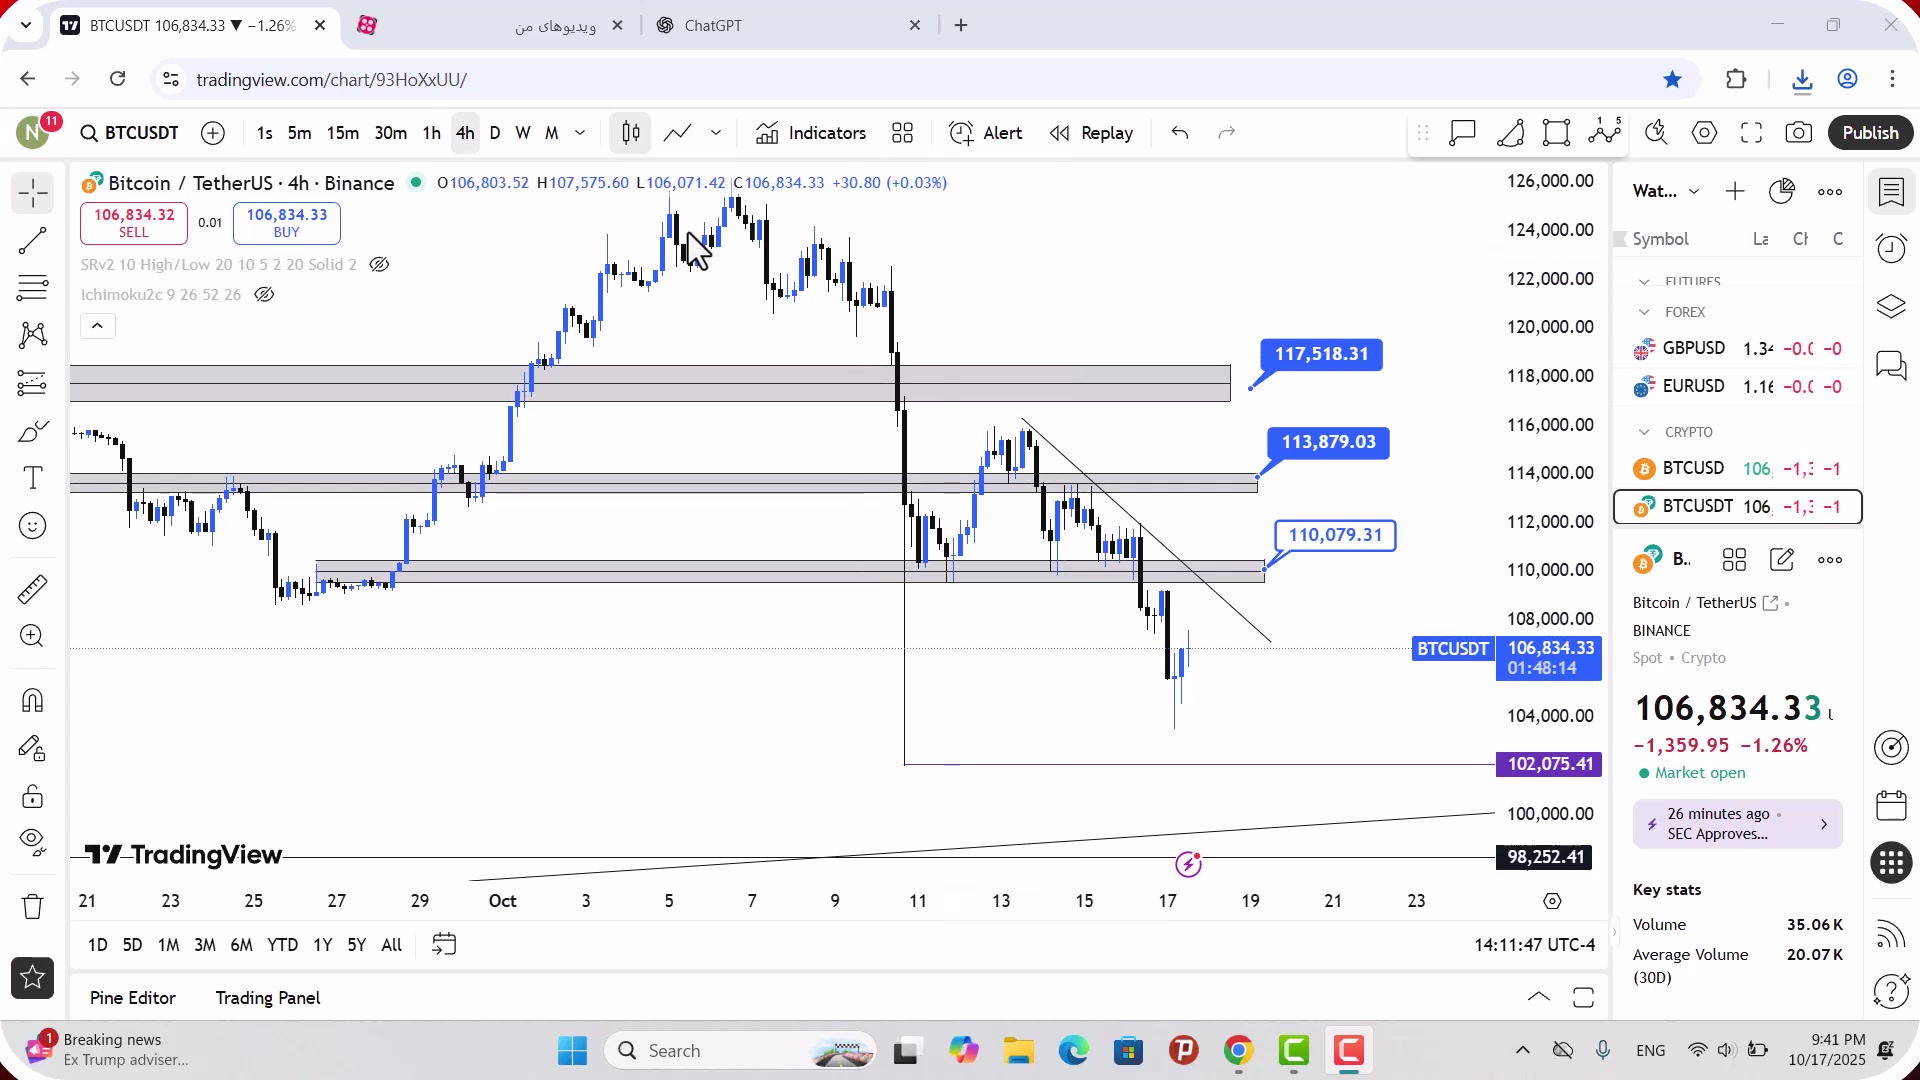
Task: Select the crosshair cursor tool
Action: 32,193
